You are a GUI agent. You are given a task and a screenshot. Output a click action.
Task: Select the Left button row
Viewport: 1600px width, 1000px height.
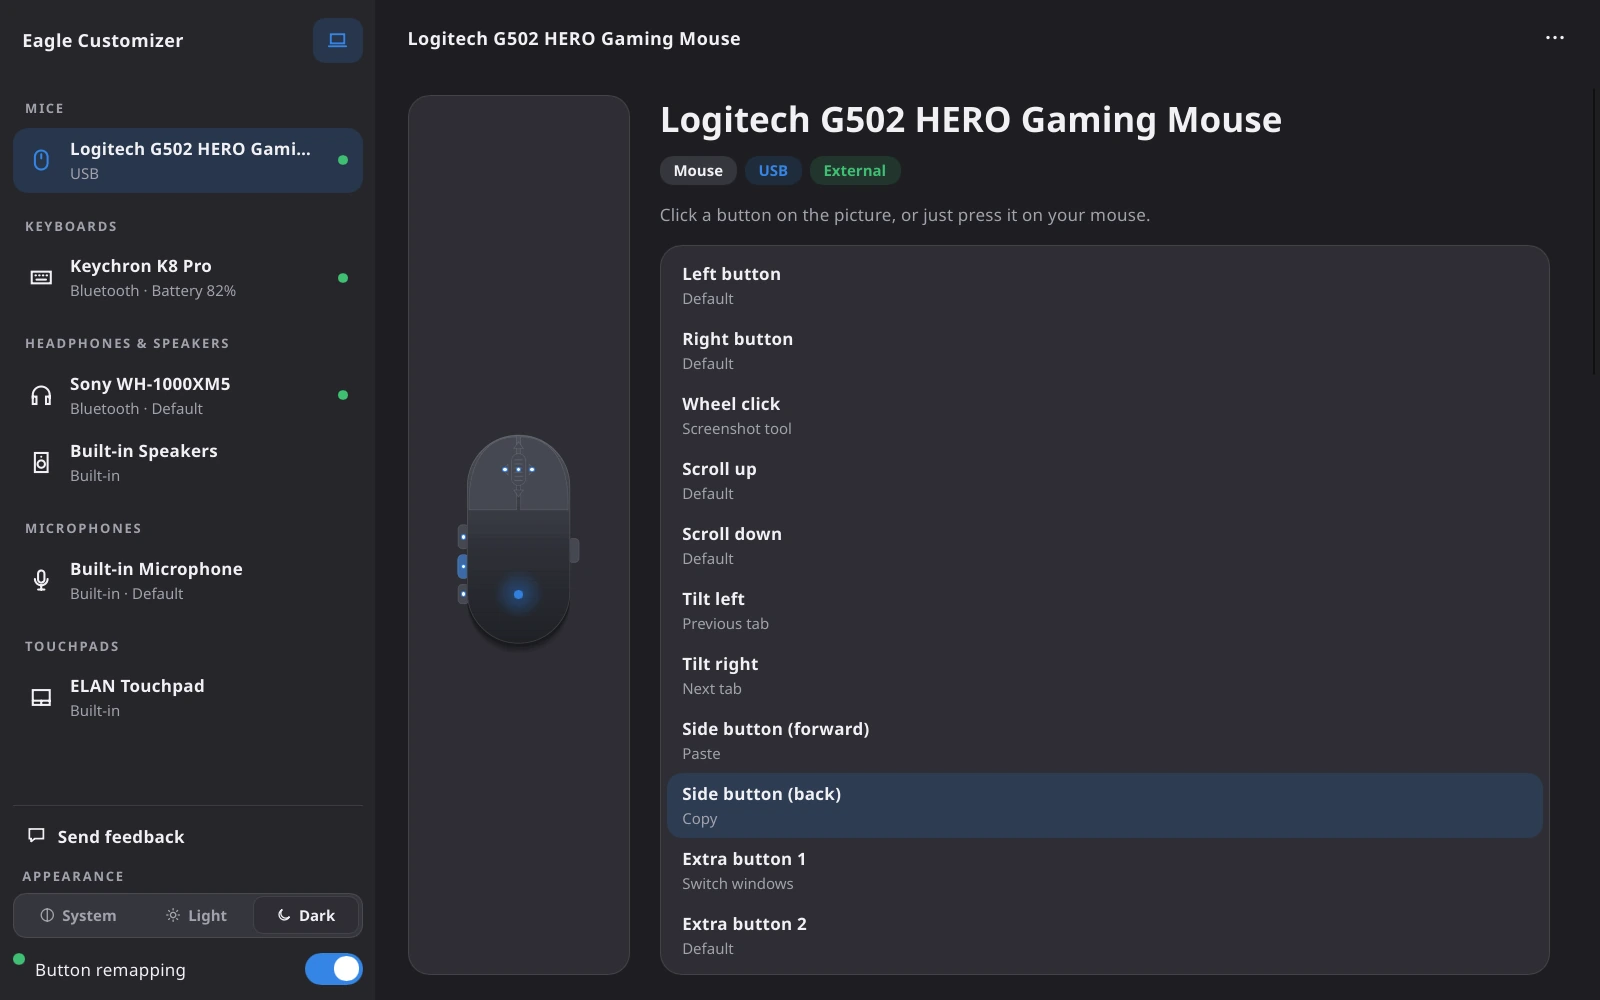click(1104, 286)
